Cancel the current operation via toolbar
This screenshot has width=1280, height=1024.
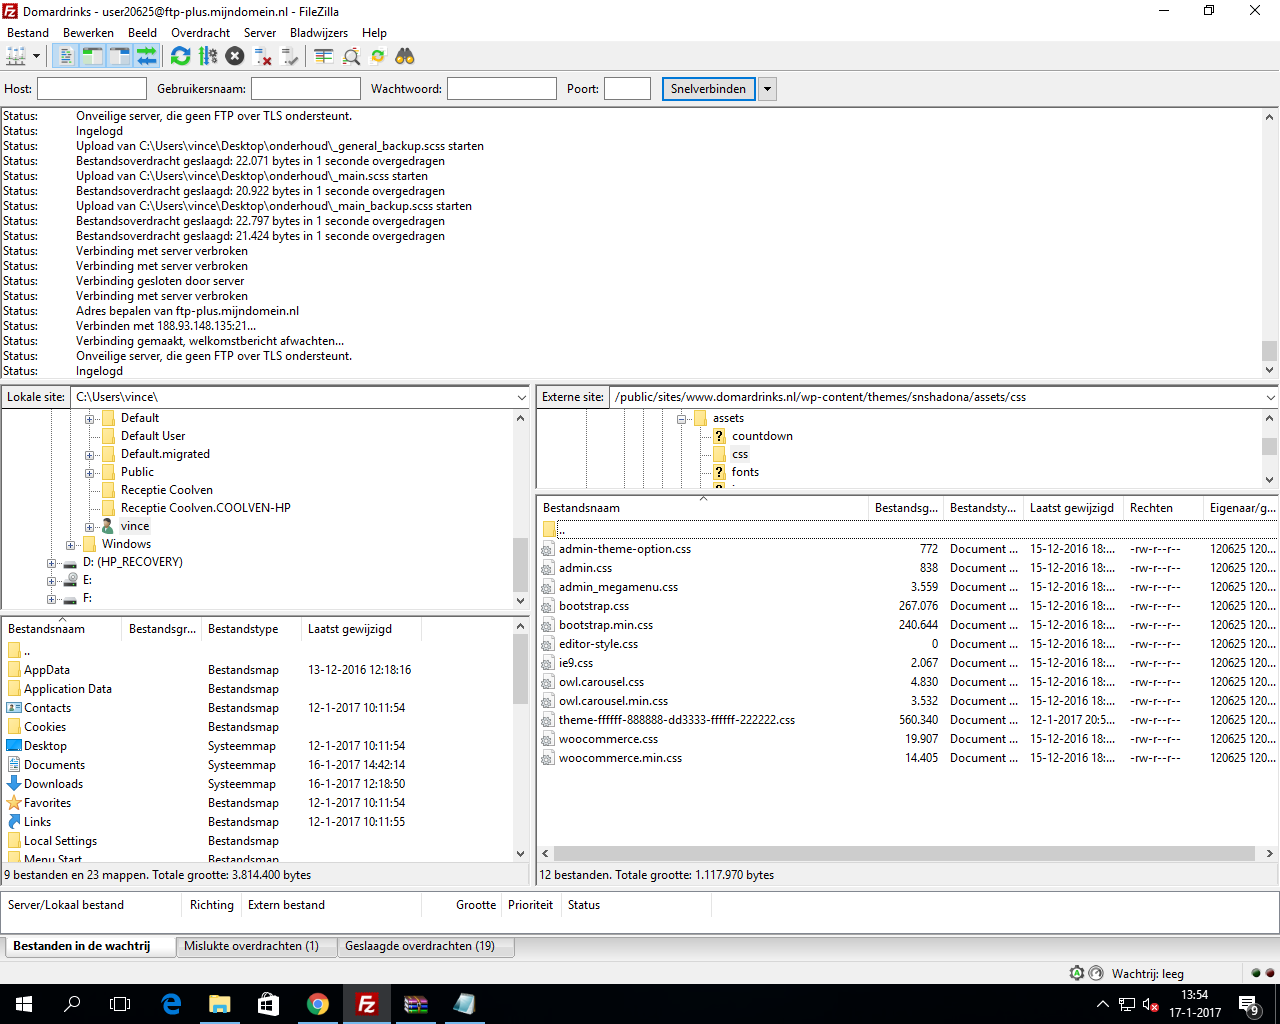coord(235,57)
